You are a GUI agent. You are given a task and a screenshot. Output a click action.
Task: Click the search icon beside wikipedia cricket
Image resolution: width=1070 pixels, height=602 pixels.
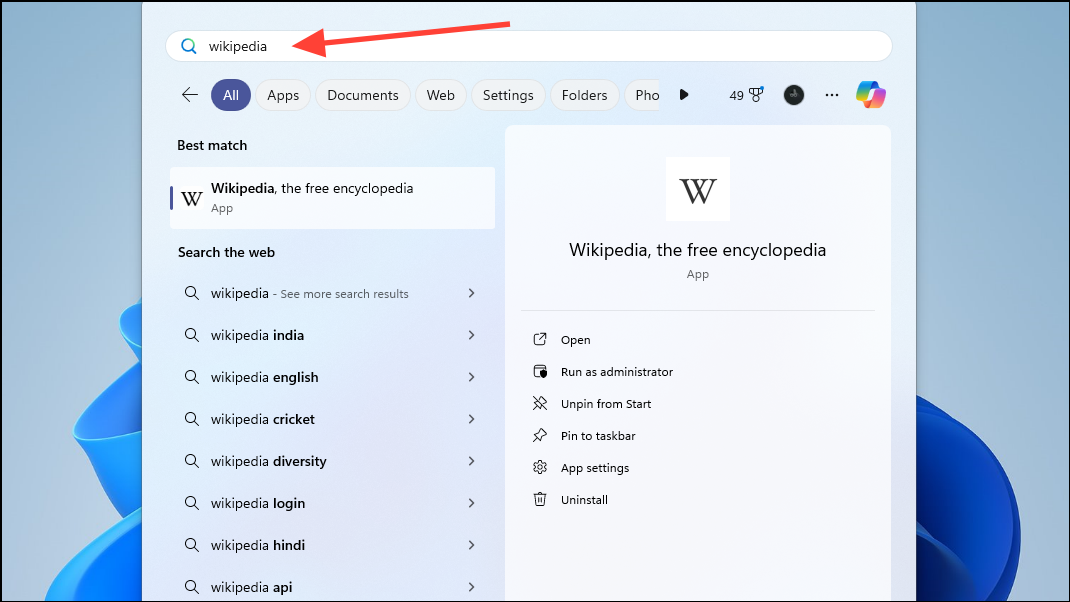(192, 419)
